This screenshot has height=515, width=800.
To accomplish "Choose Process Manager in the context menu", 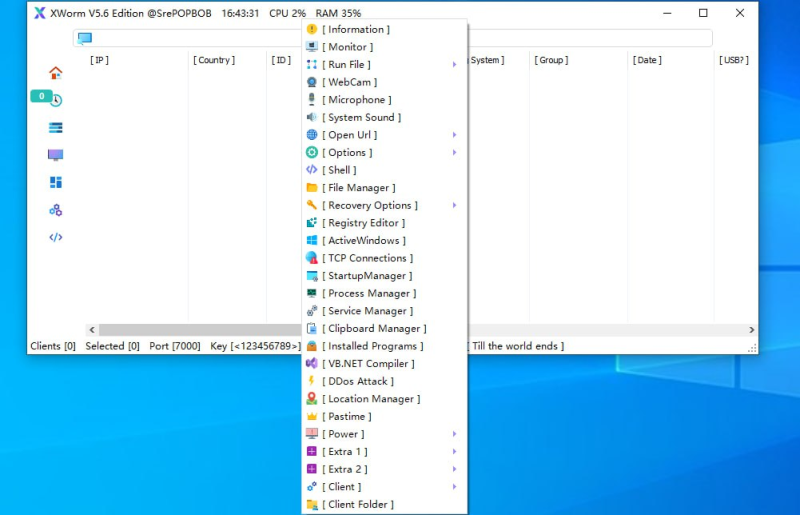I will point(368,294).
